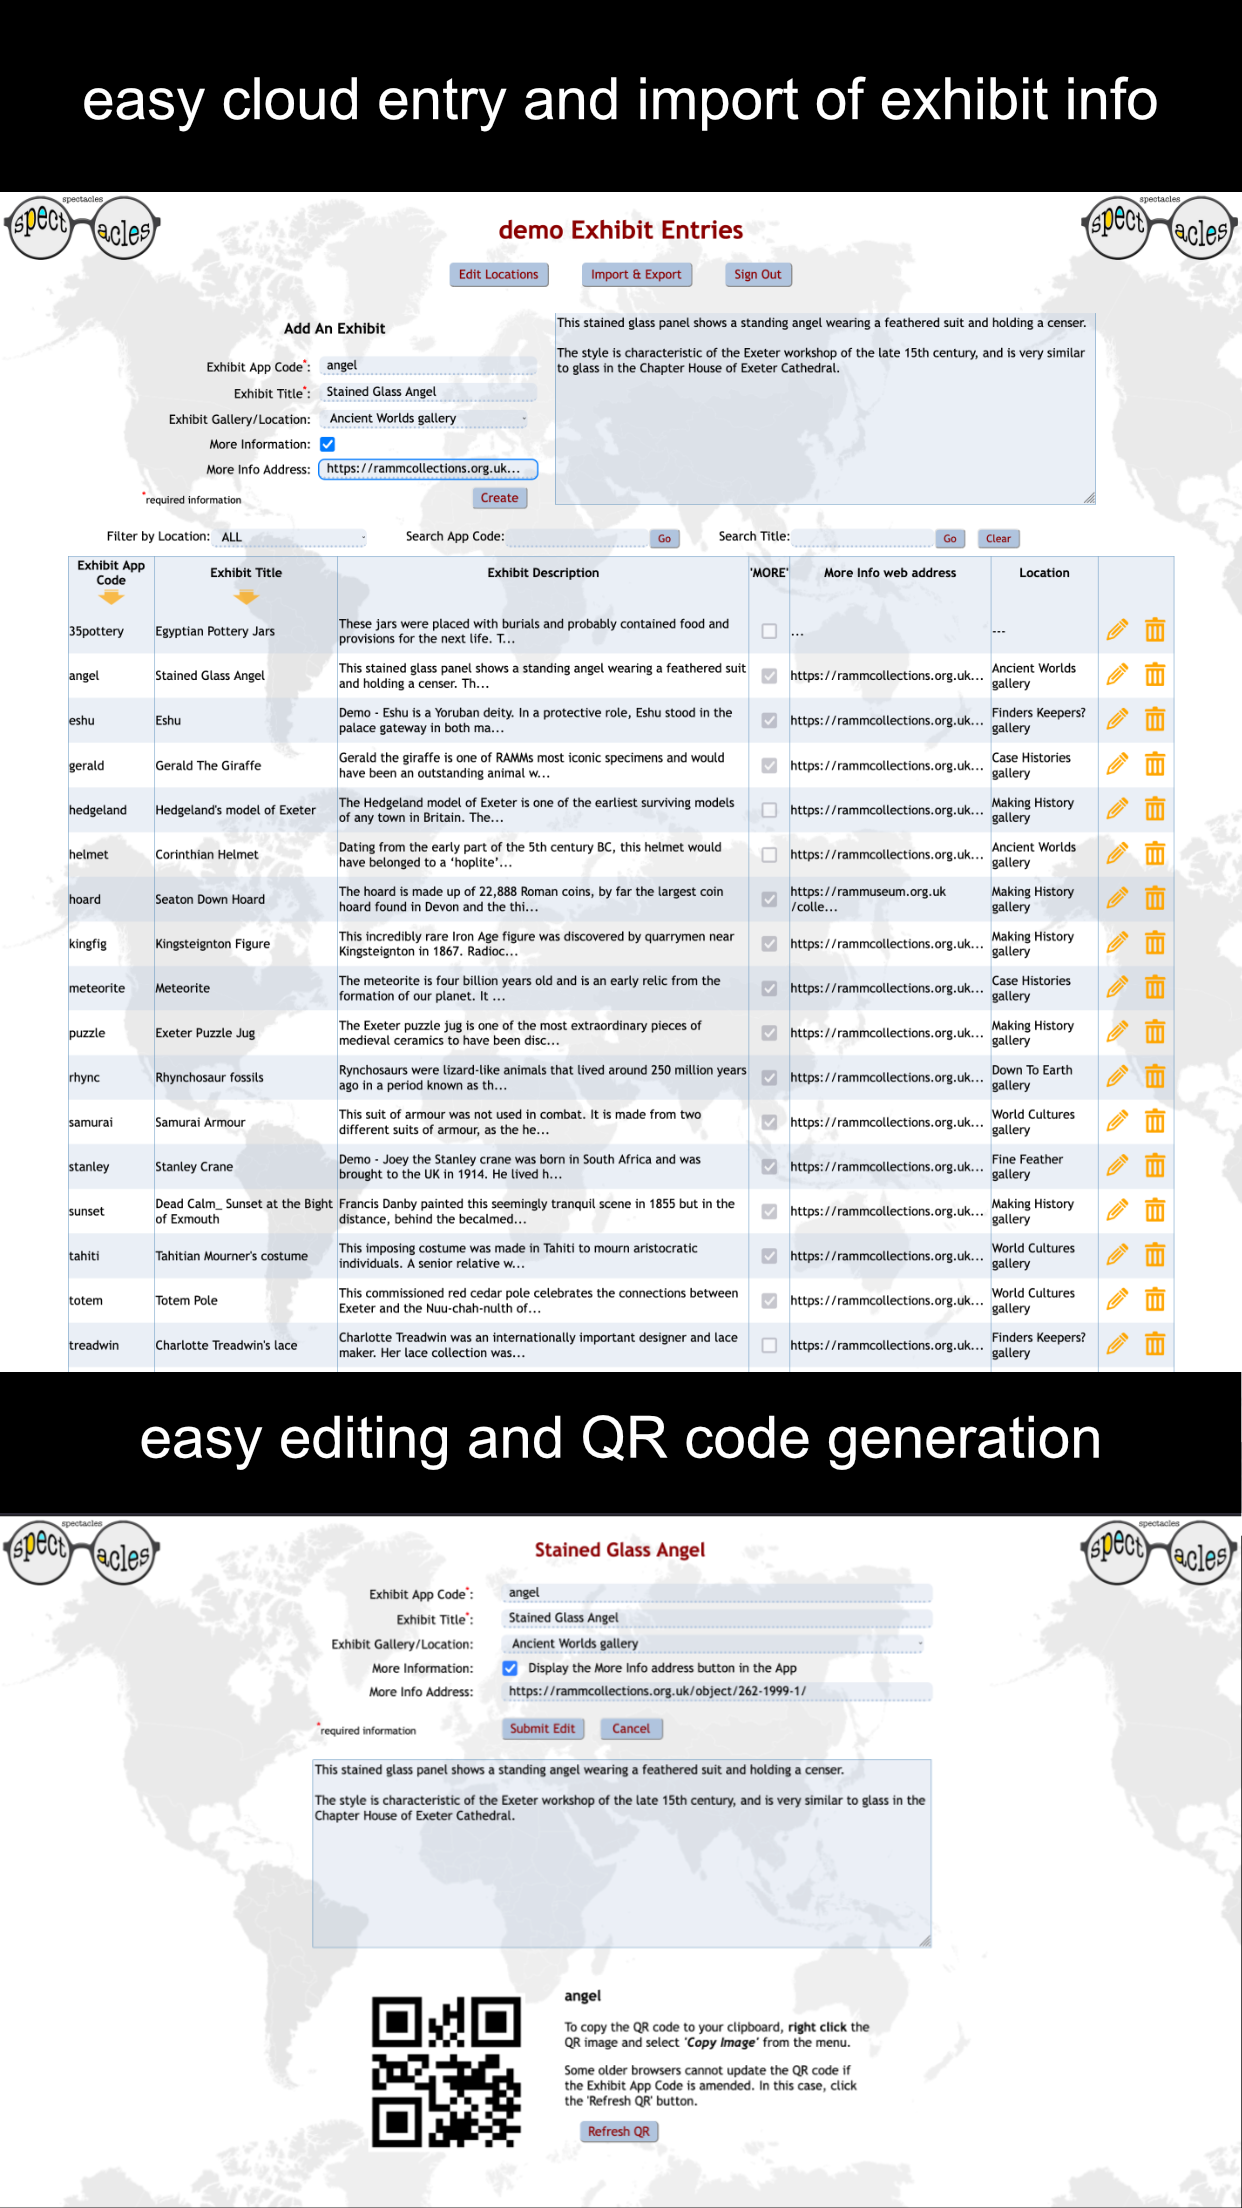Click the QR code image for angel
This screenshot has width=1242, height=2208.
(x=447, y=2072)
